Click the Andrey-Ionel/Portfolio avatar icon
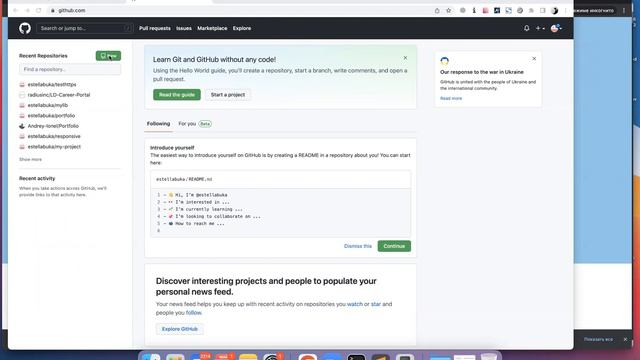Viewport: 640px width, 360px height. pos(22,126)
